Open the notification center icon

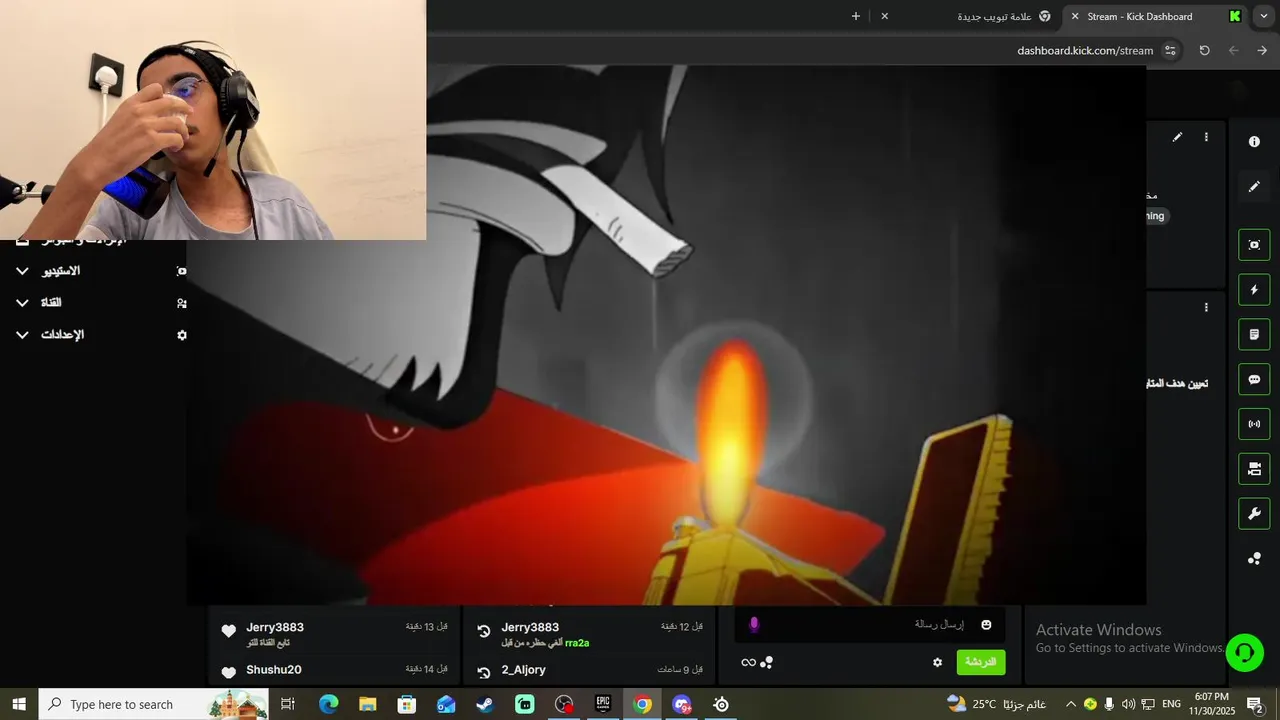[1255, 704]
